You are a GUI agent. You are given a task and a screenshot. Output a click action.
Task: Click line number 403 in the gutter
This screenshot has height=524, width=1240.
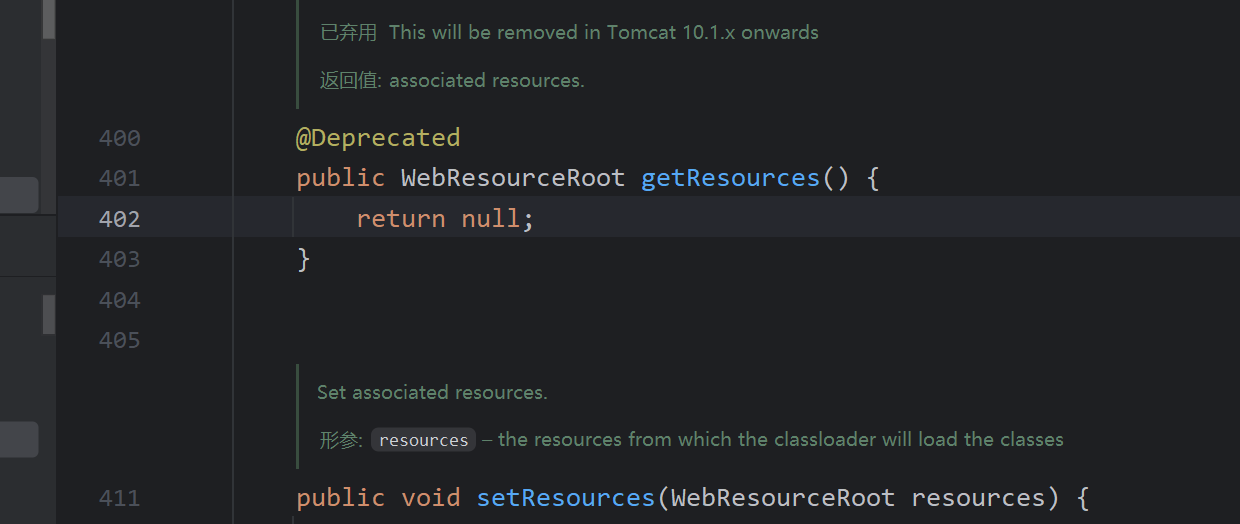[119, 260]
